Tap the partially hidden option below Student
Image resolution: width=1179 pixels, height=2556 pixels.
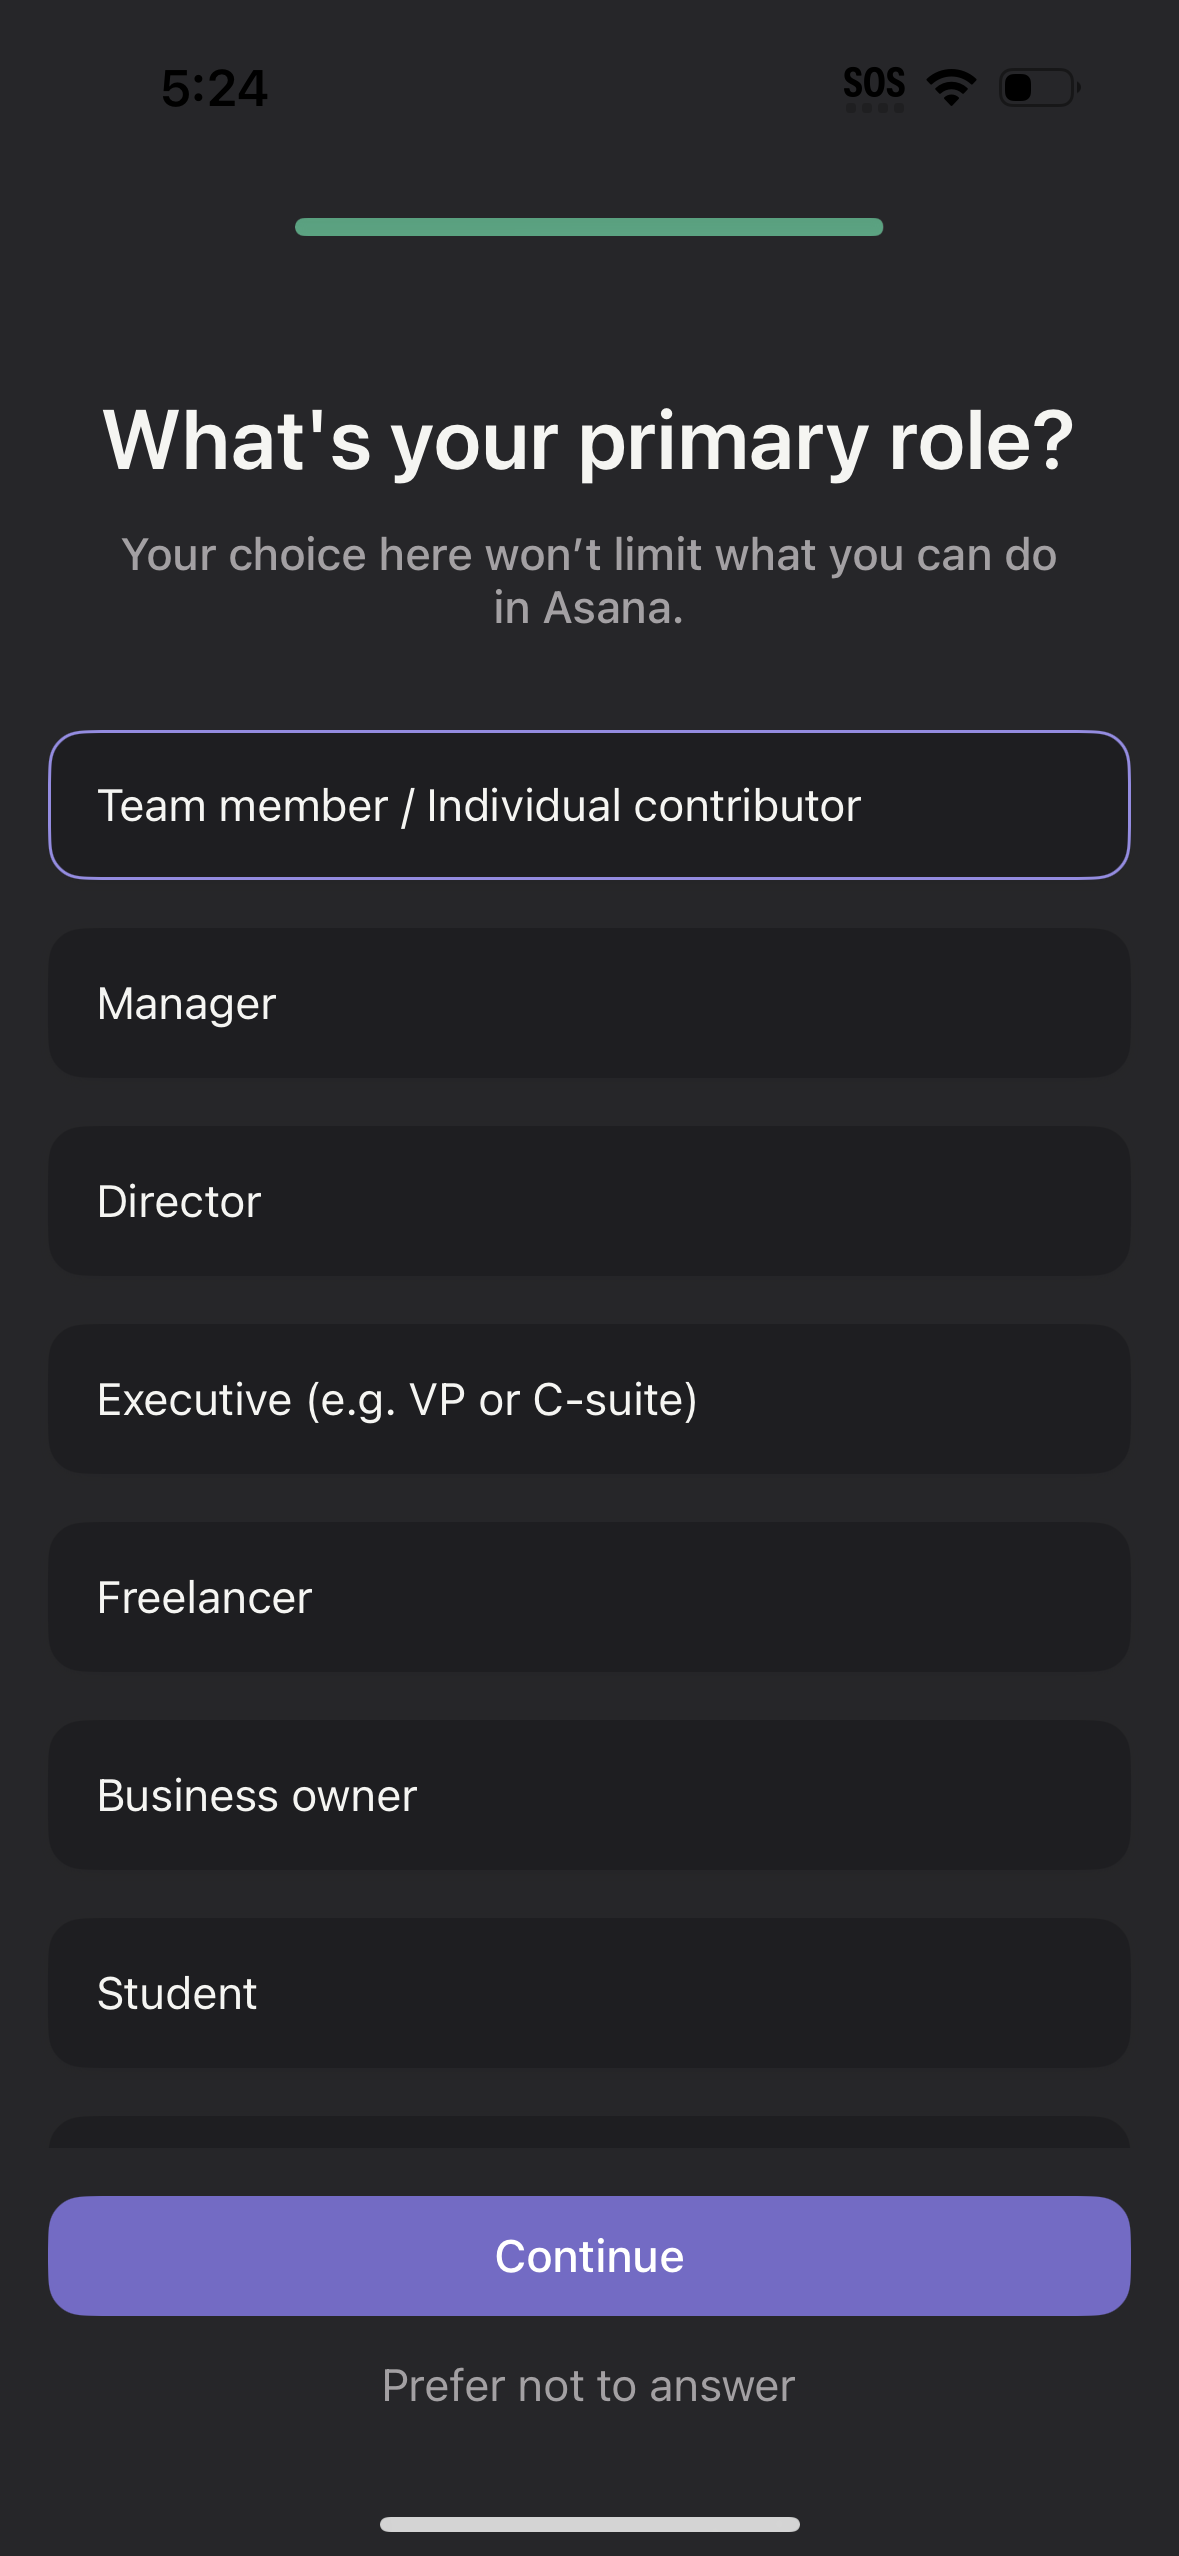click(589, 2132)
